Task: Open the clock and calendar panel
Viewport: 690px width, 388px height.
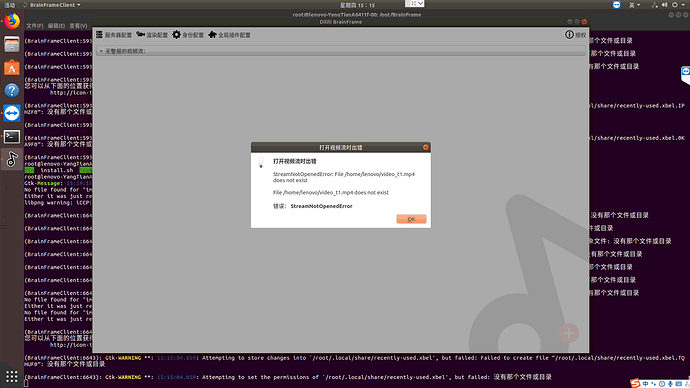Action: [357, 5]
